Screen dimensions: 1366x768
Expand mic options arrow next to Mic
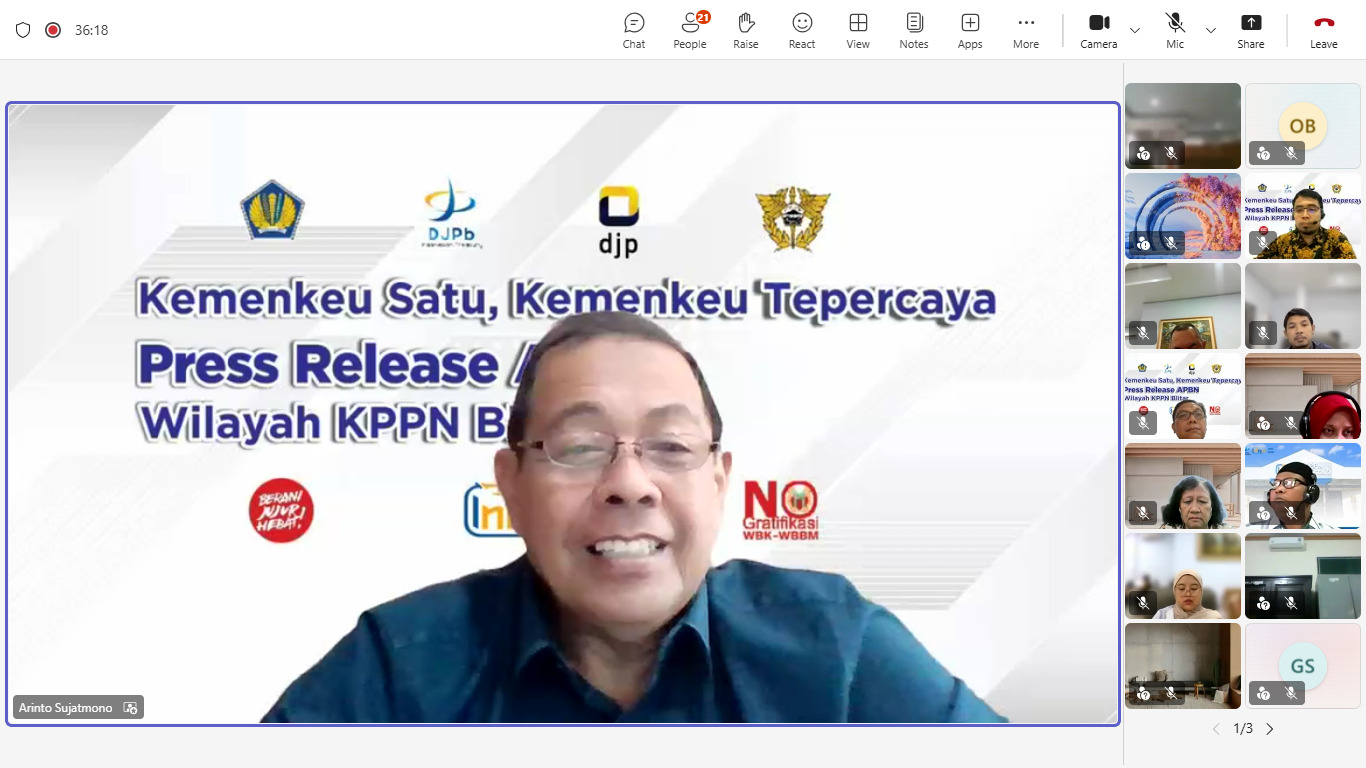1211,30
